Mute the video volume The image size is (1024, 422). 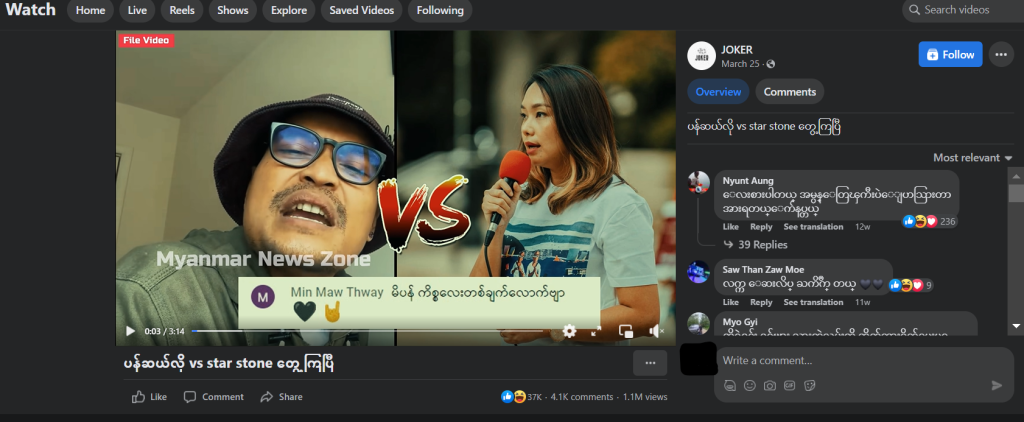656,331
